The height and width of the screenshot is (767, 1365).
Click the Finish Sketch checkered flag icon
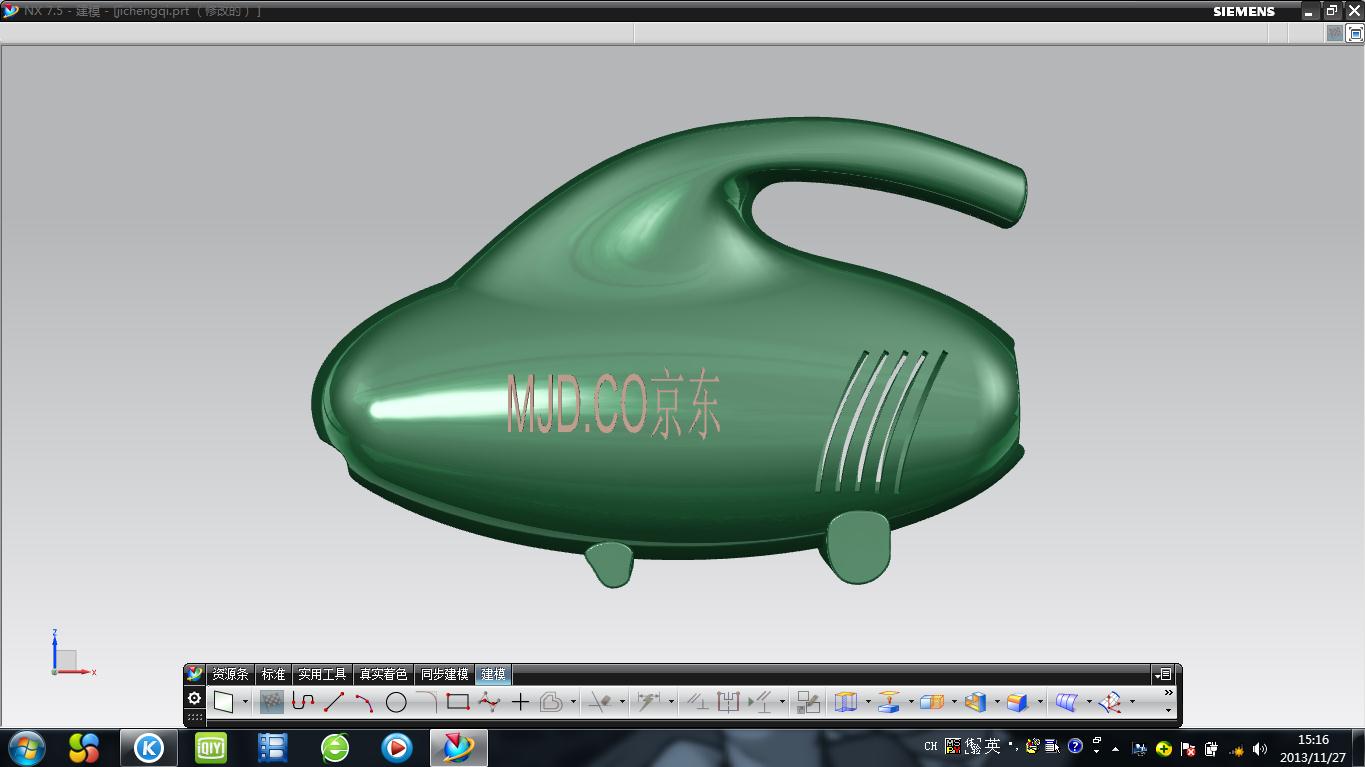click(271, 702)
